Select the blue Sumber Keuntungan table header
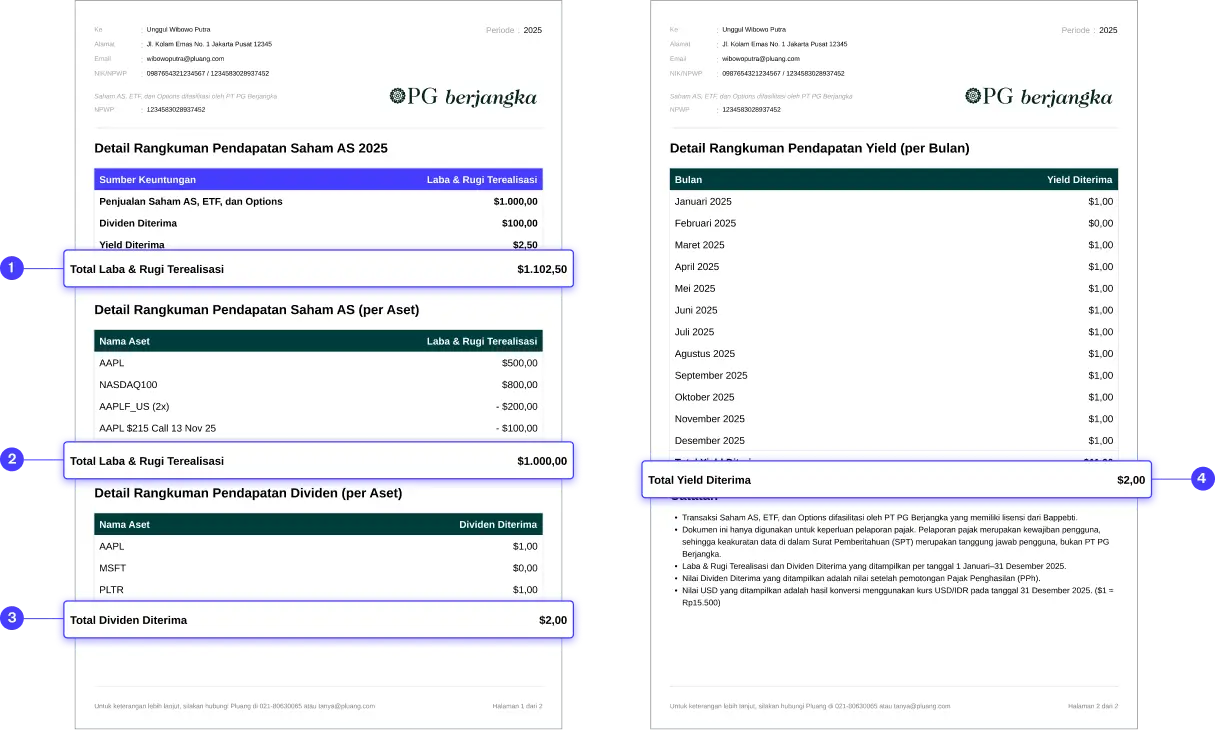 tap(318, 180)
